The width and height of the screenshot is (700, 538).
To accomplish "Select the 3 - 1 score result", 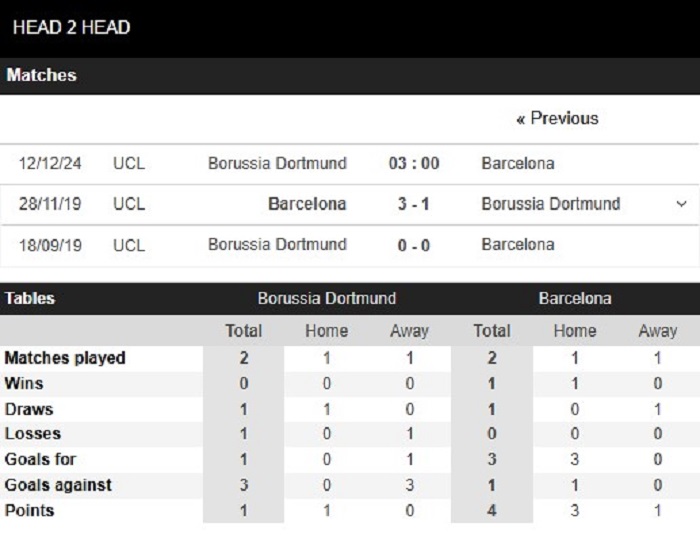I will (x=413, y=204).
